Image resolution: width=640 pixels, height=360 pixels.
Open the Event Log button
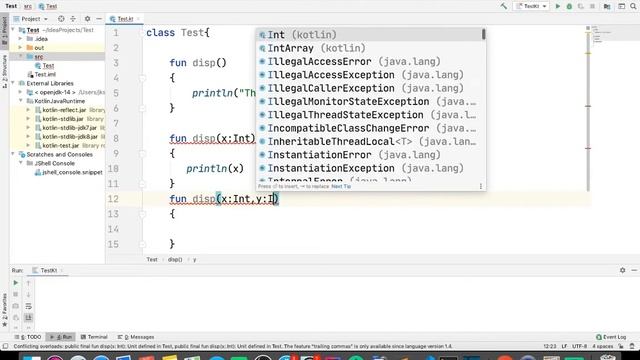[611, 337]
